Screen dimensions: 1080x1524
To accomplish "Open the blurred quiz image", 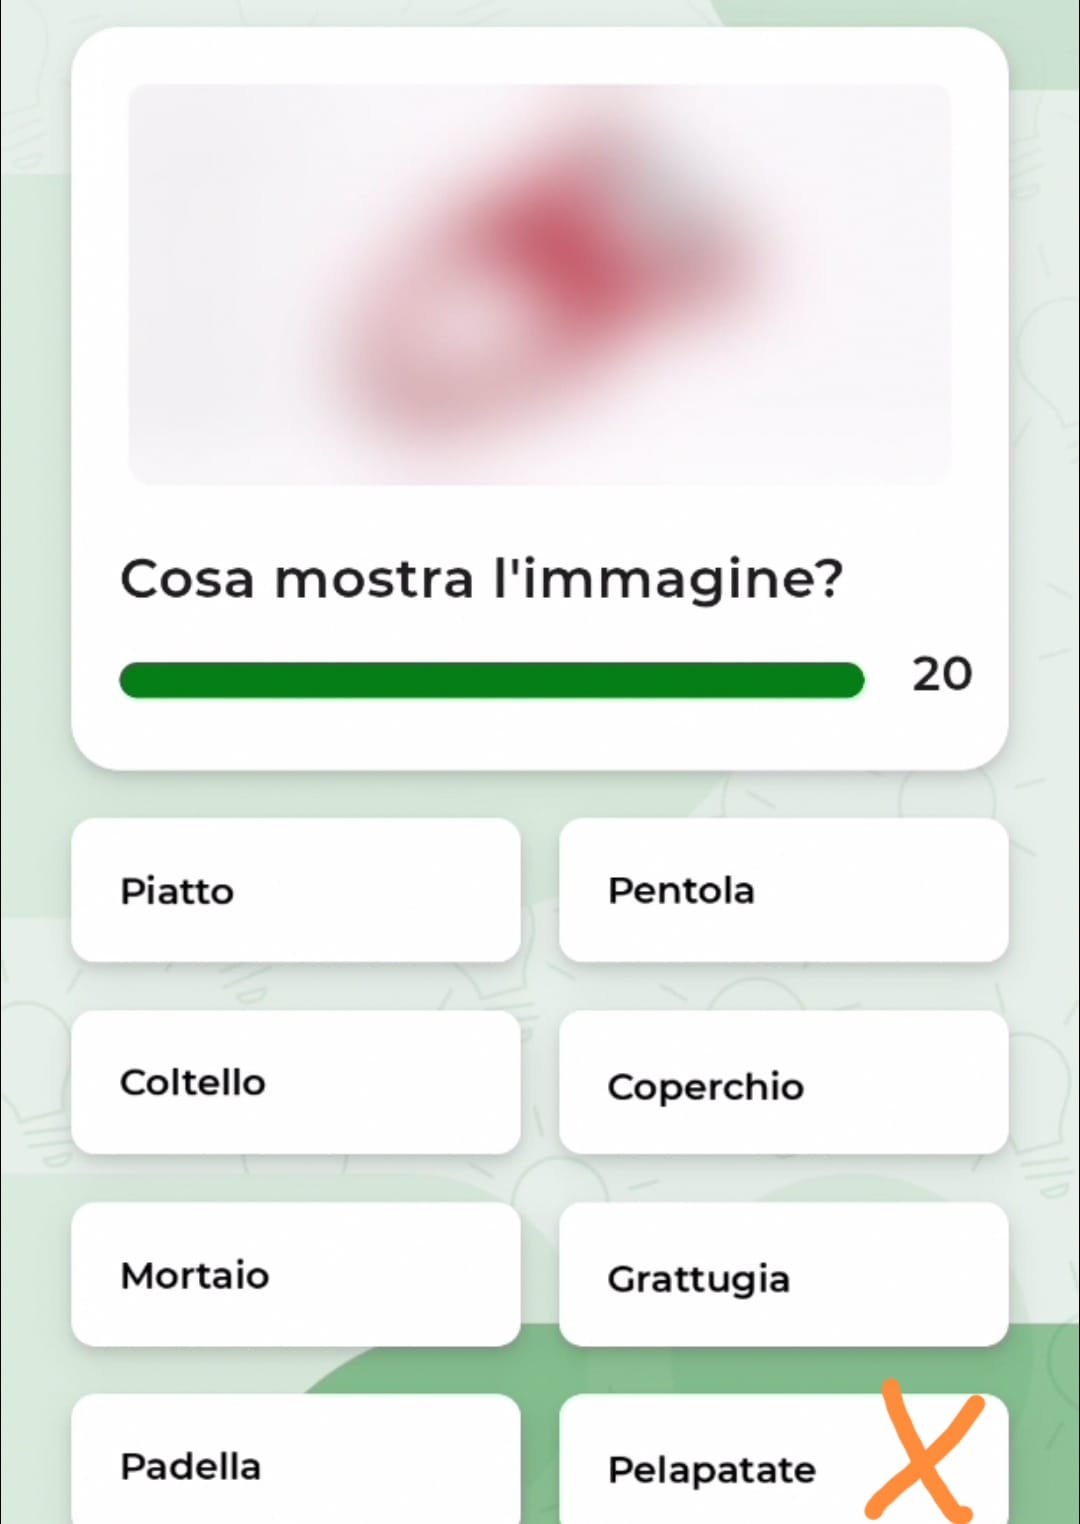I will 540,285.
